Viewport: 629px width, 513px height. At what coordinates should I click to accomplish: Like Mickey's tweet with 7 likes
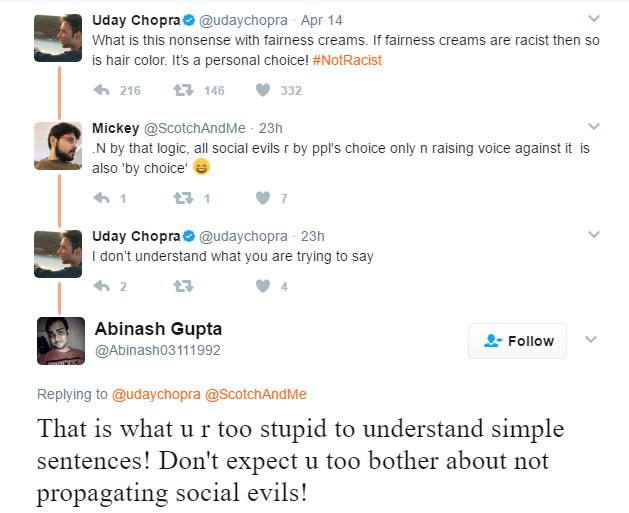[x=263, y=198]
